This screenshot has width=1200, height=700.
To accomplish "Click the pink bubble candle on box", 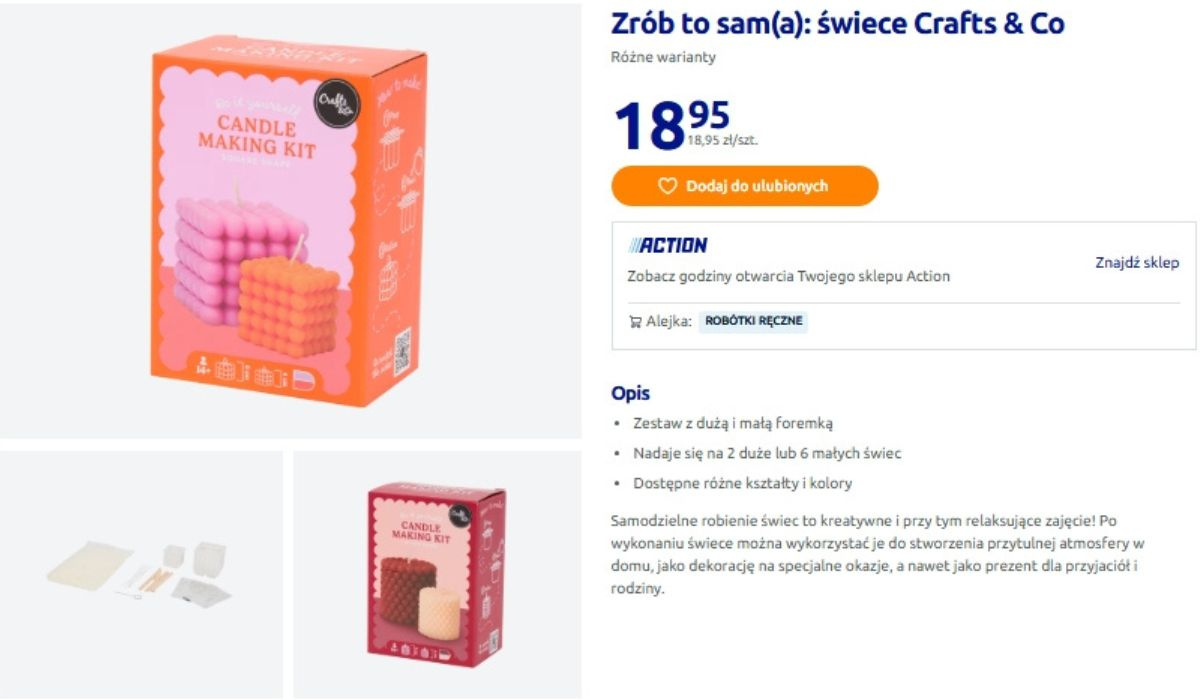I will pos(213,262).
